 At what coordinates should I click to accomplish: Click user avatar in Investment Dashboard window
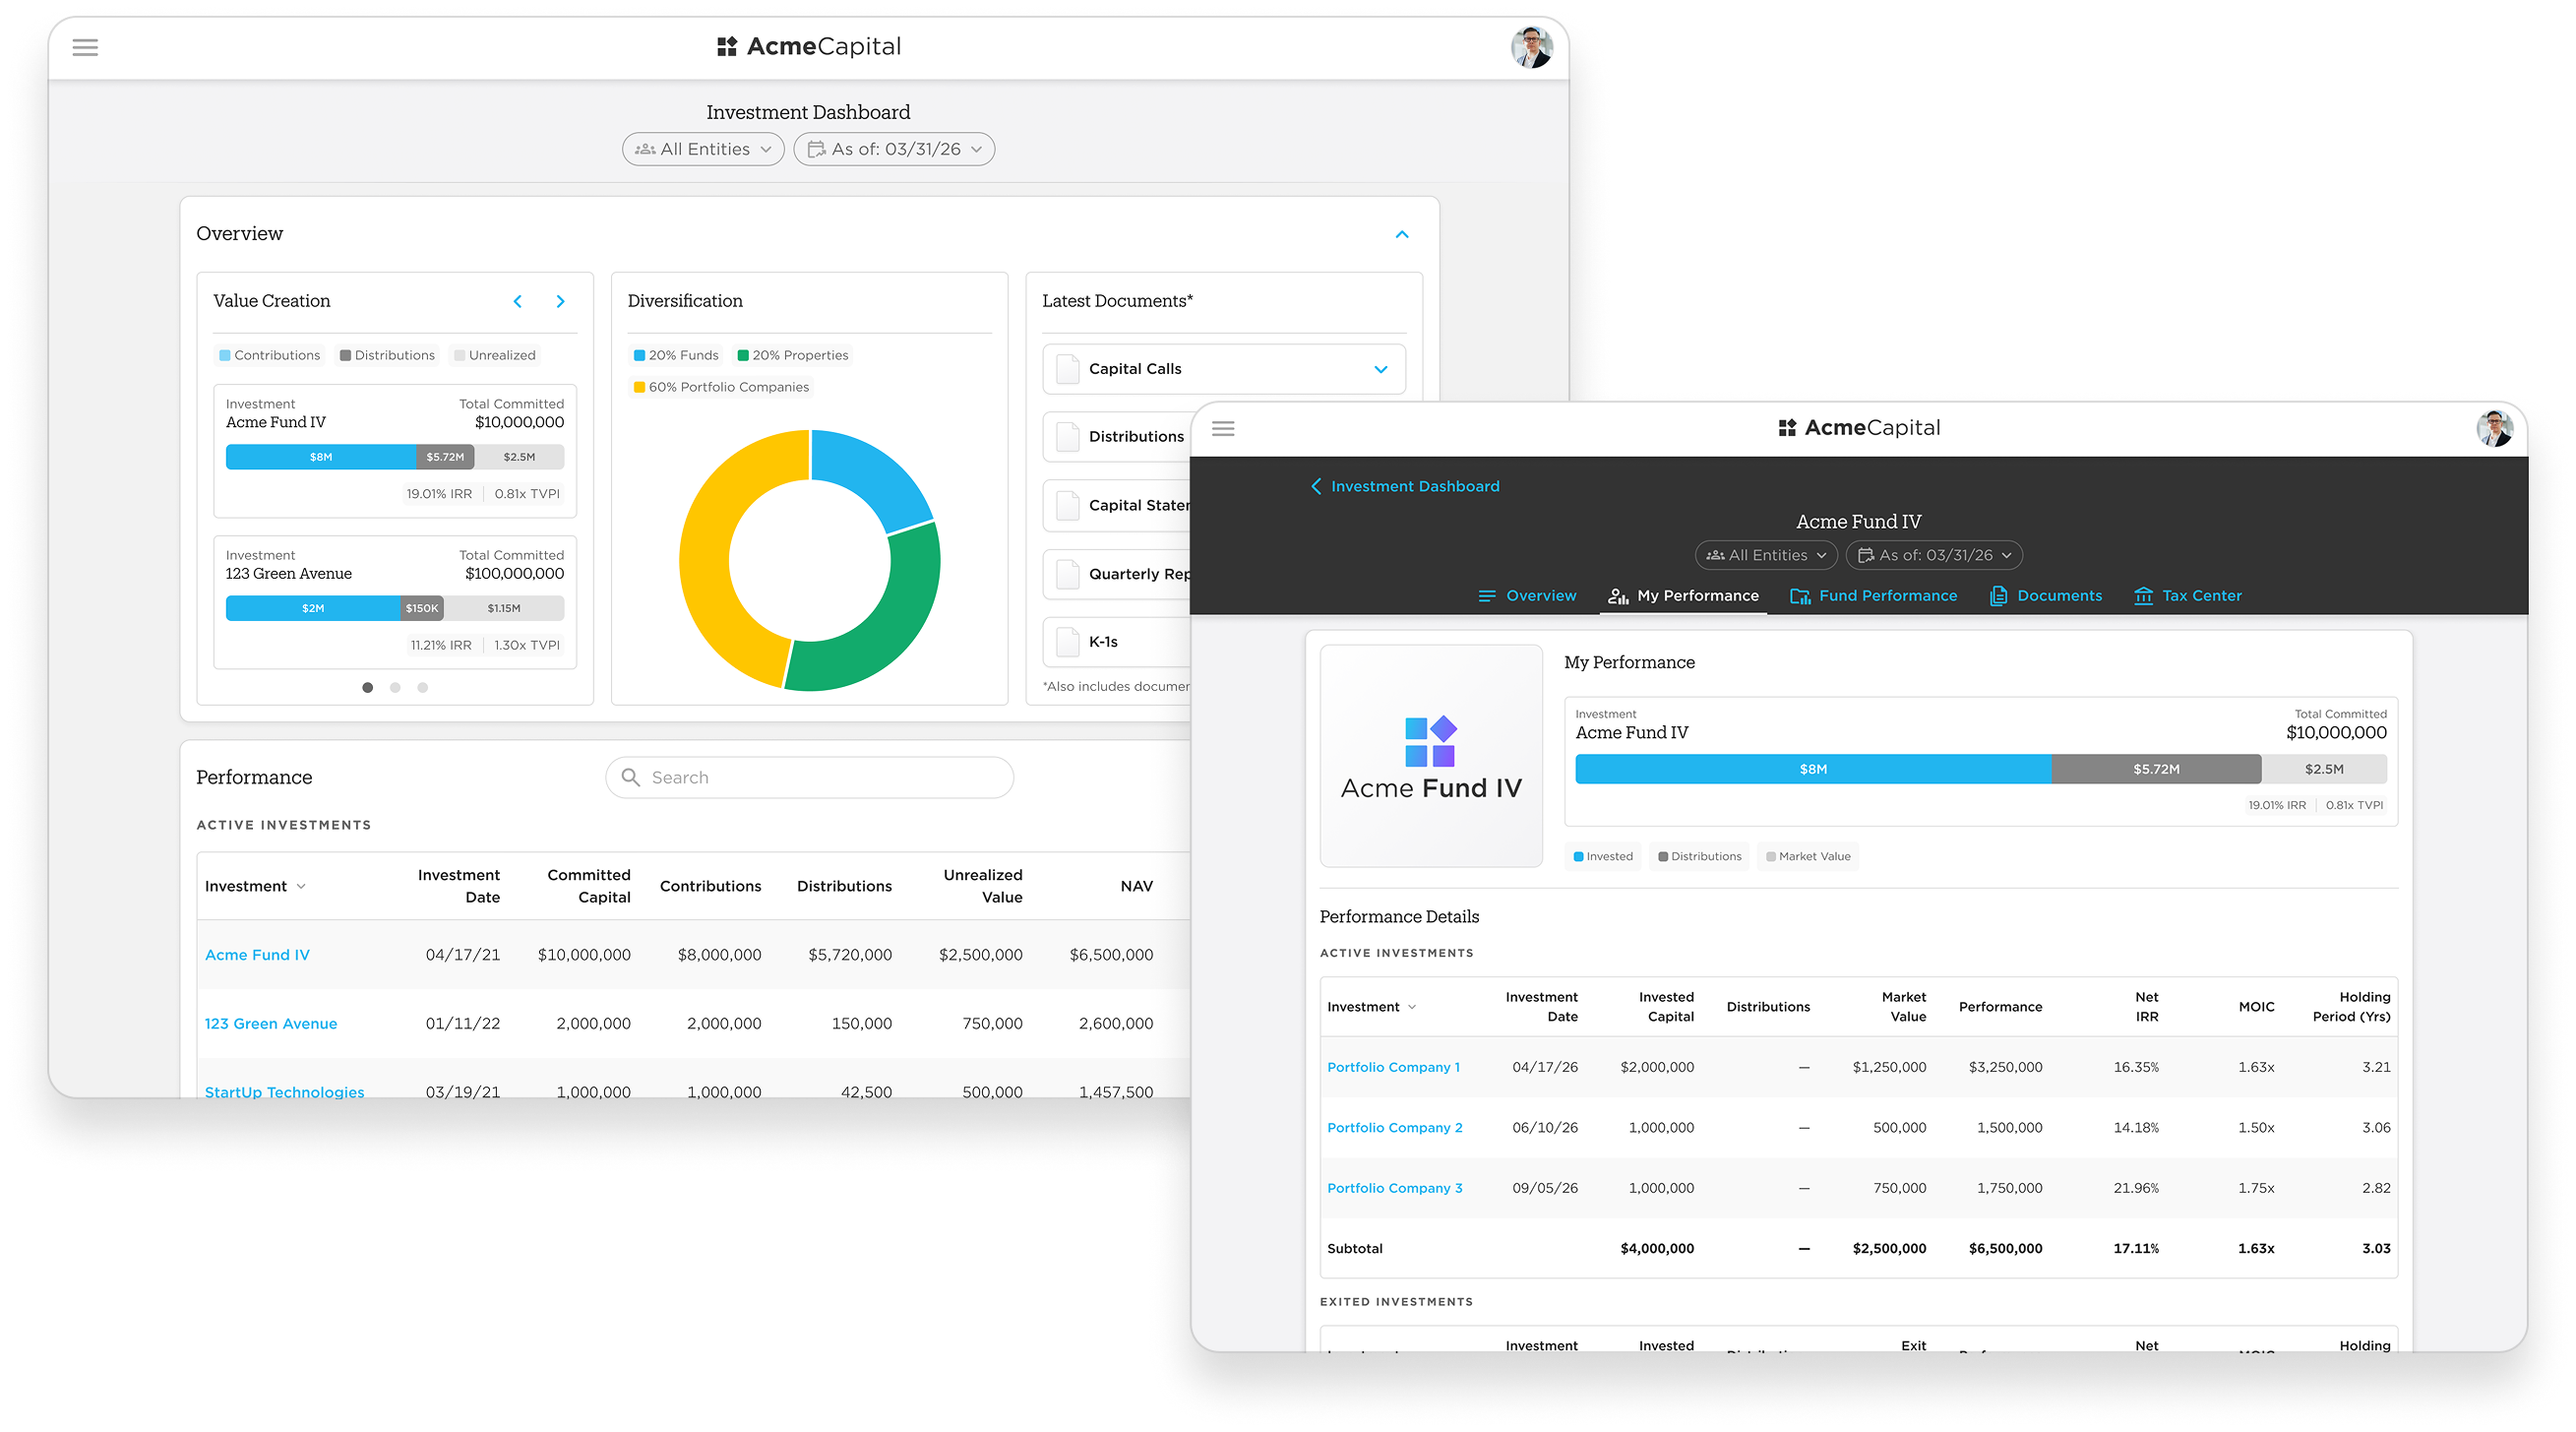[x=1531, y=47]
